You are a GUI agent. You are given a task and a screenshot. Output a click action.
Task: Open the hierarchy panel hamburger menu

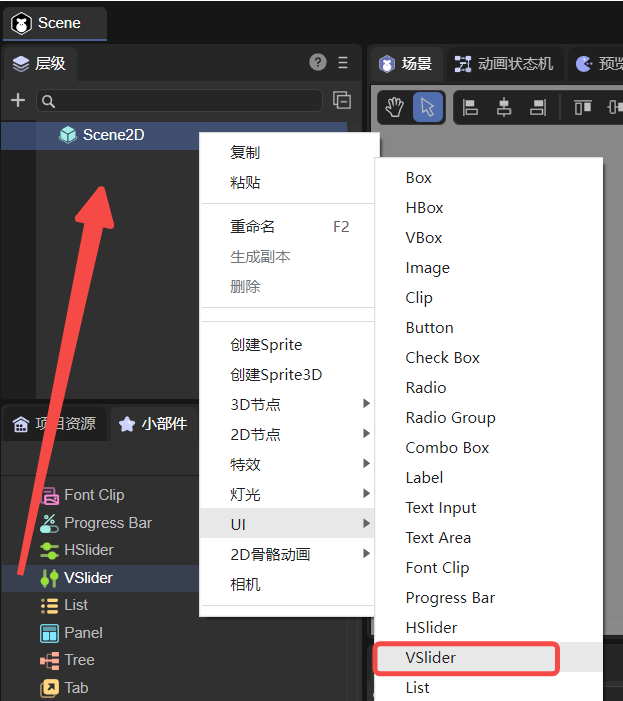pos(343,62)
